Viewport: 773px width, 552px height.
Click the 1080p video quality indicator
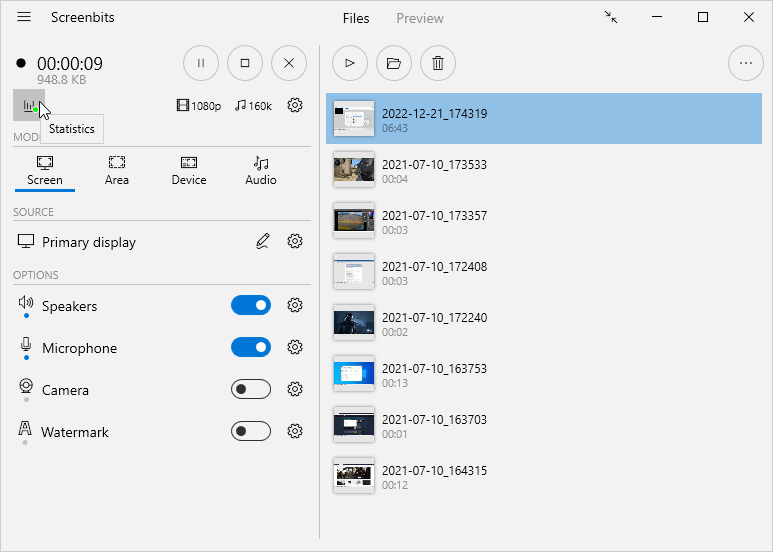pos(199,105)
